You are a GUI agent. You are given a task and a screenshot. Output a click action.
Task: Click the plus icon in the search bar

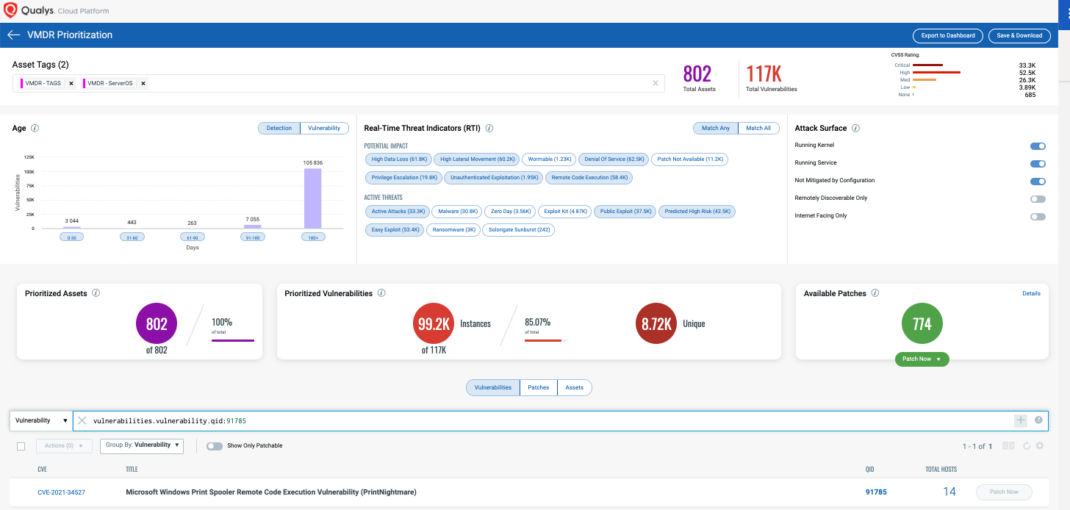(x=1020, y=421)
